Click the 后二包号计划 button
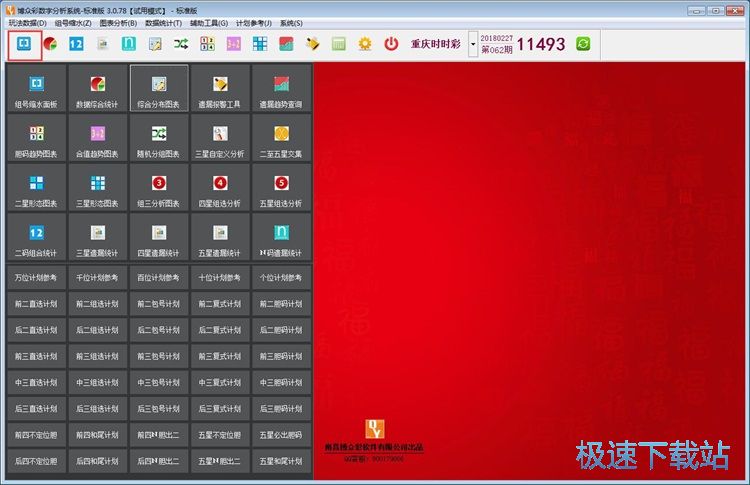 coord(159,330)
